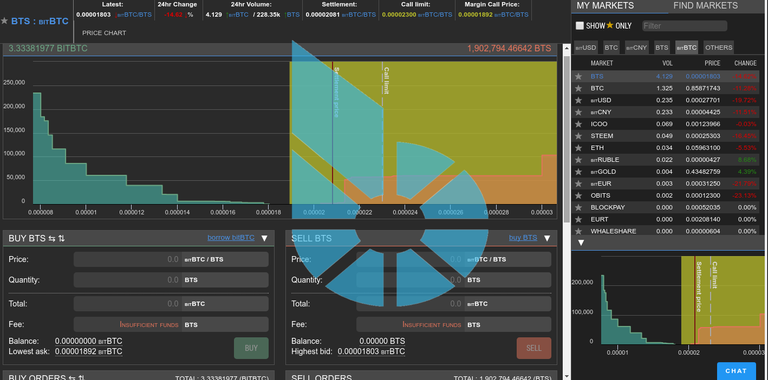This screenshot has width=768, height=380.
Task: Click scrollbar down arrow at page bottom
Action: pos(567,376)
